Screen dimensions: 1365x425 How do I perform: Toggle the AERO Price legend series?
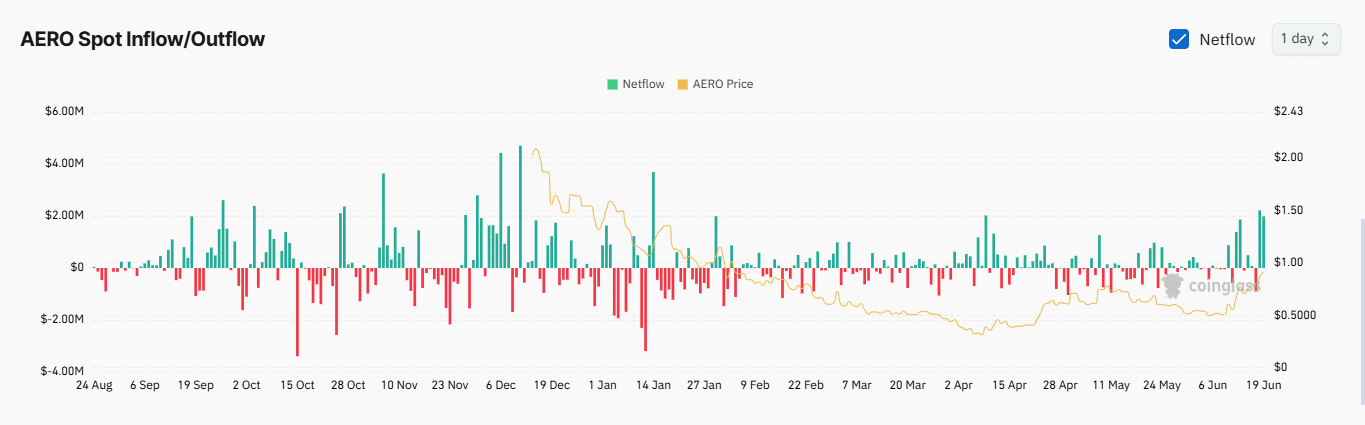(715, 84)
